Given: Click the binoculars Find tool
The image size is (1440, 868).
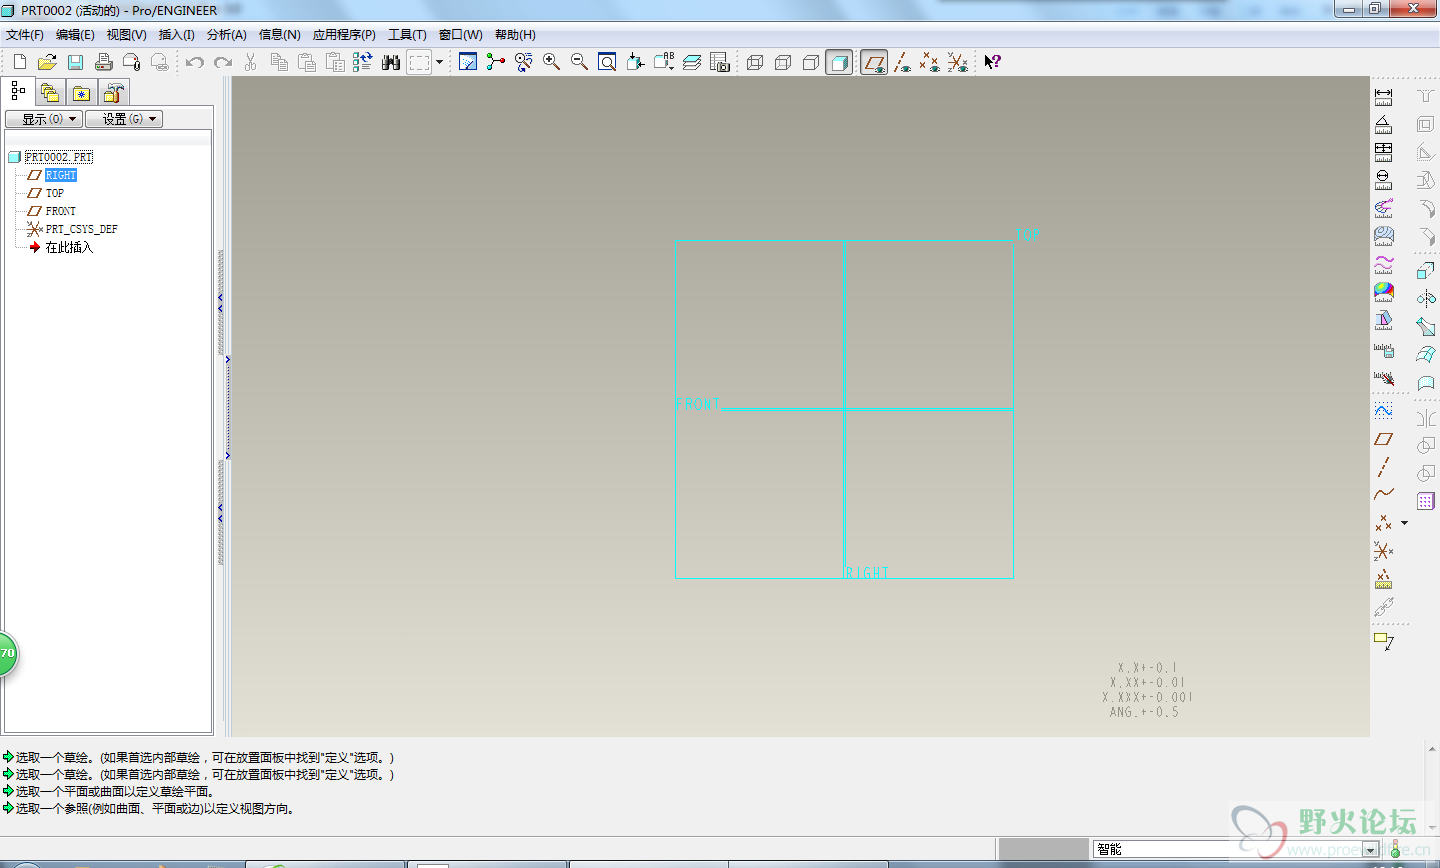Looking at the screenshot, I should click(x=391, y=62).
